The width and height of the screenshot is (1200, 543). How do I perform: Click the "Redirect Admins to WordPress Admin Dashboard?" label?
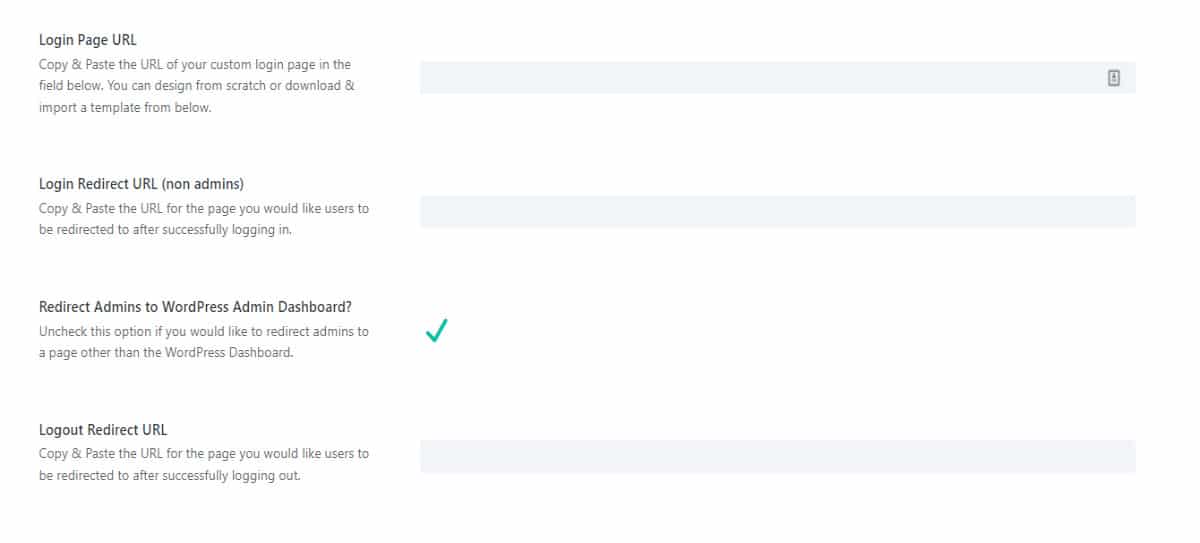(195, 307)
